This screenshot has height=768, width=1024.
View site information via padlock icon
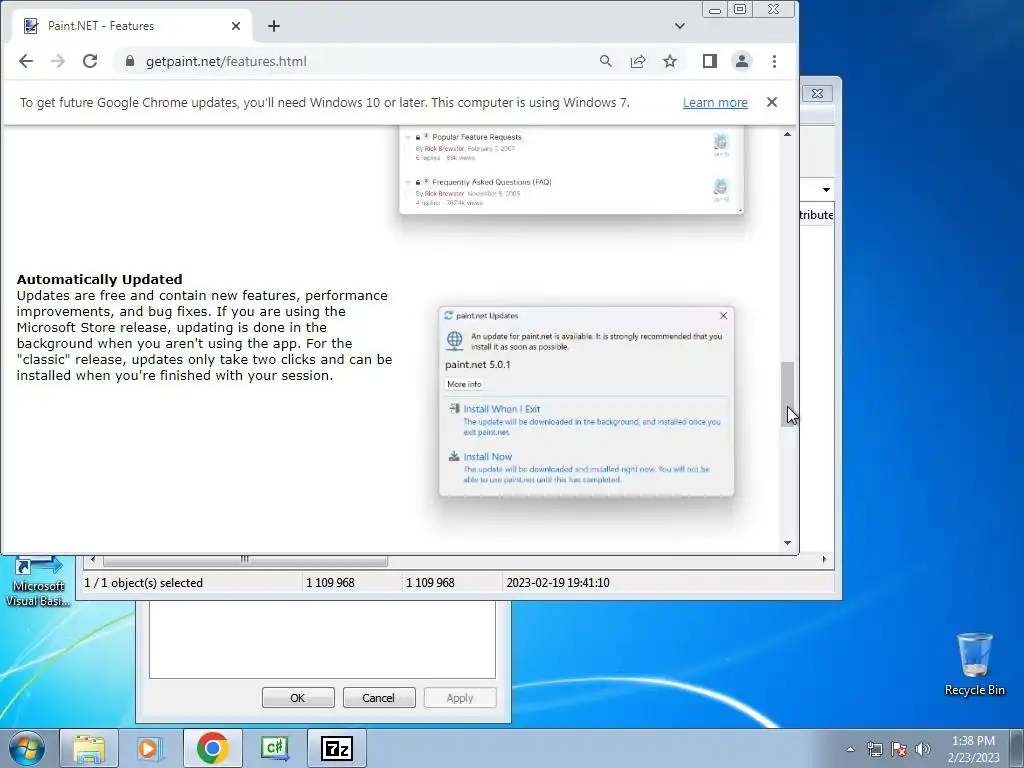point(130,61)
